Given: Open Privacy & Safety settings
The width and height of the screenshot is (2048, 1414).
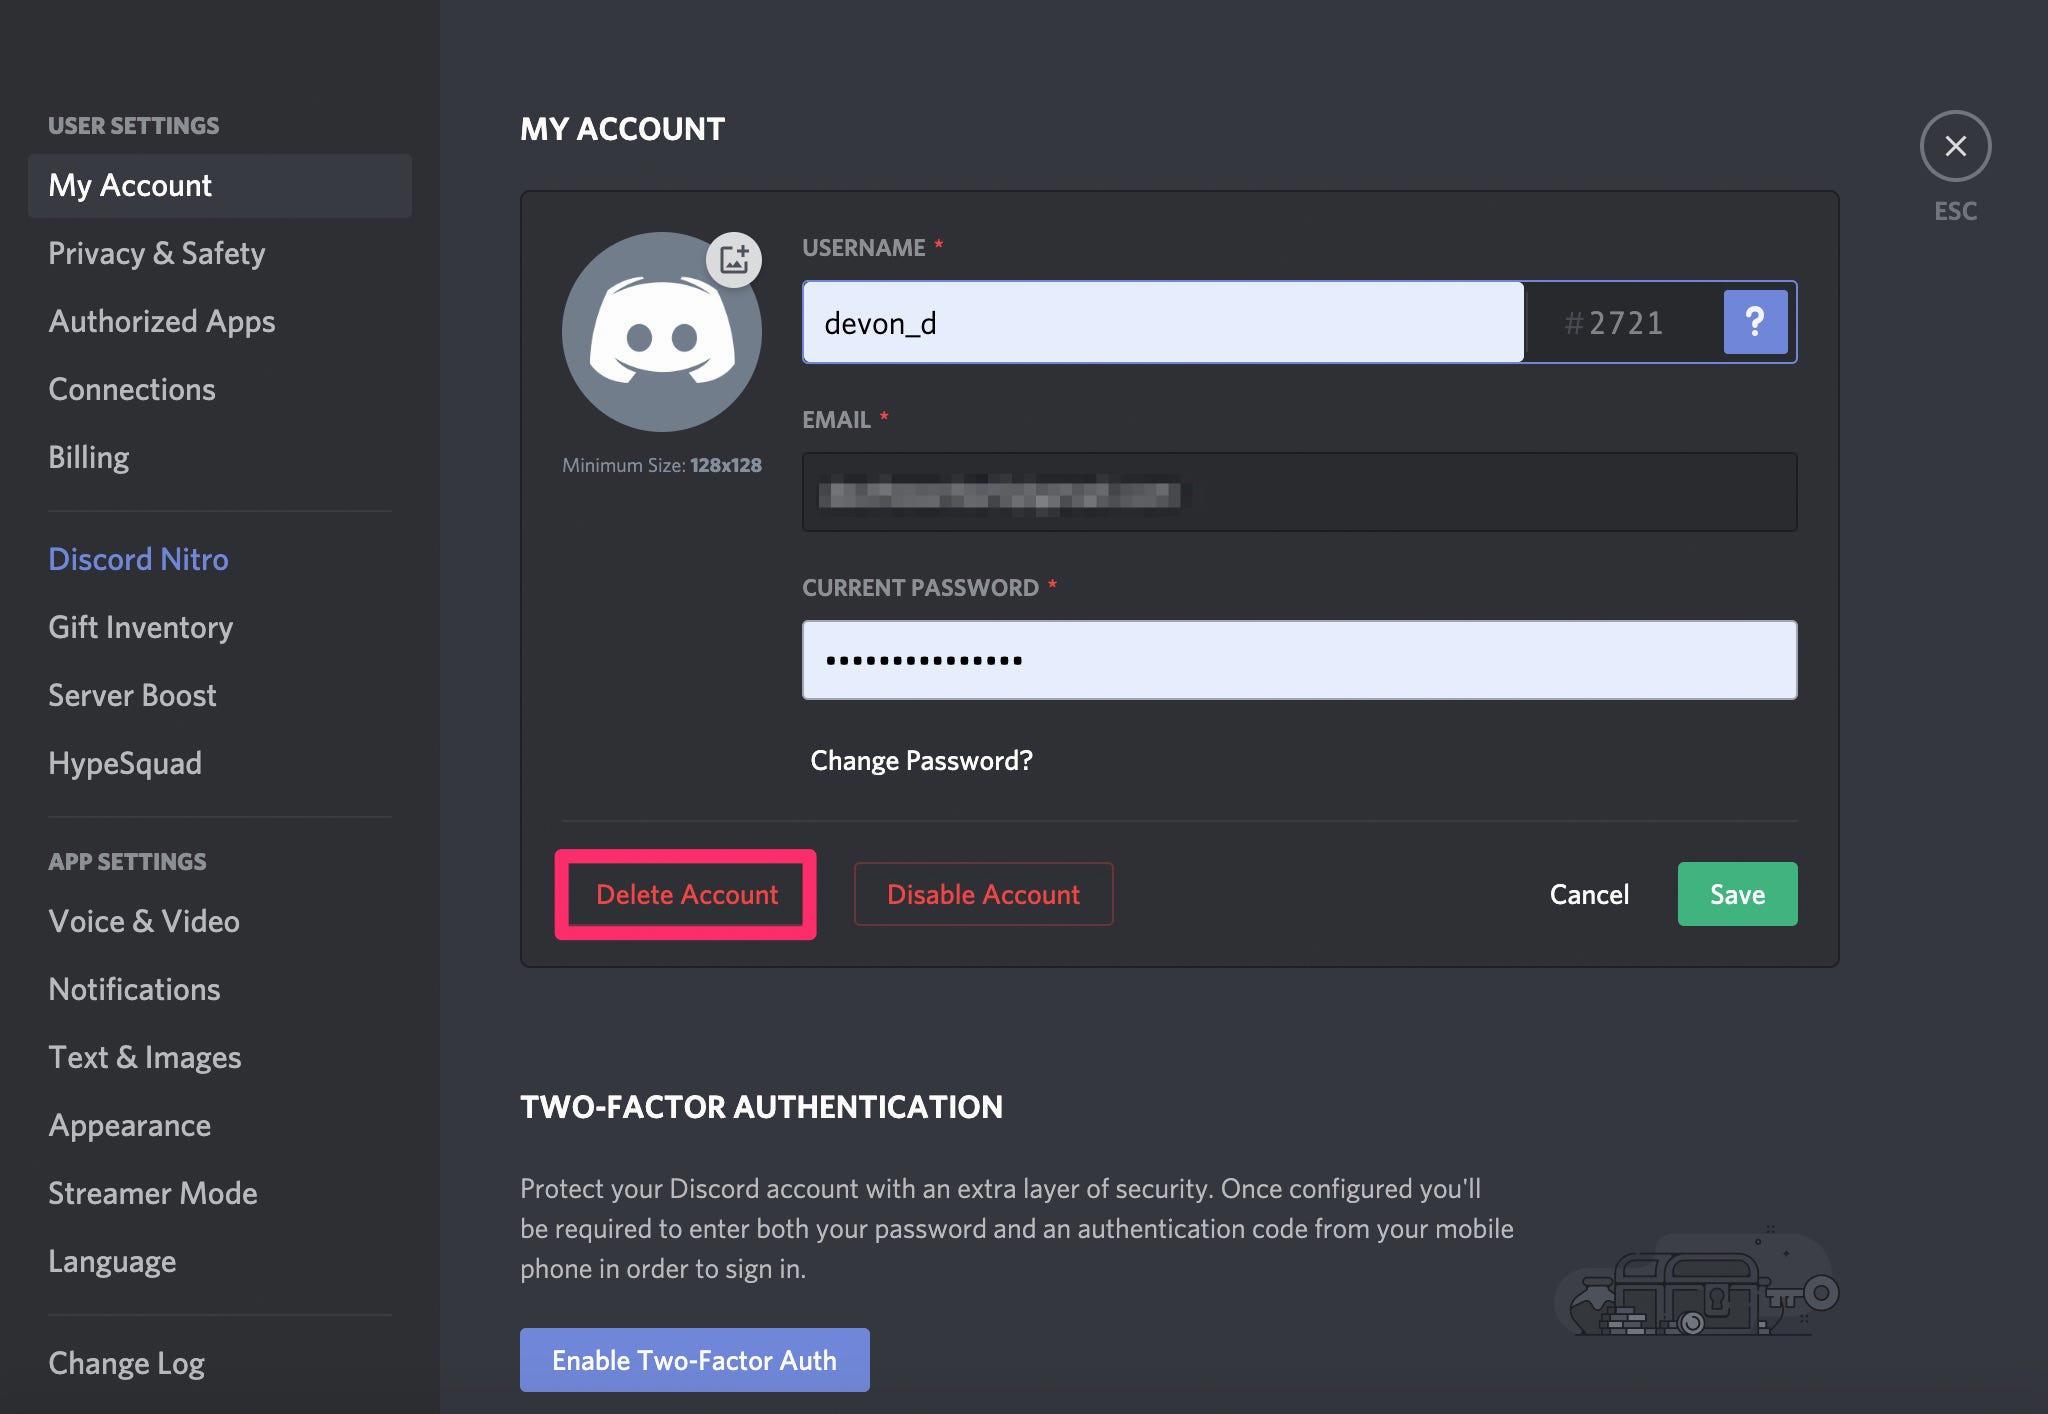Looking at the screenshot, I should (x=156, y=252).
